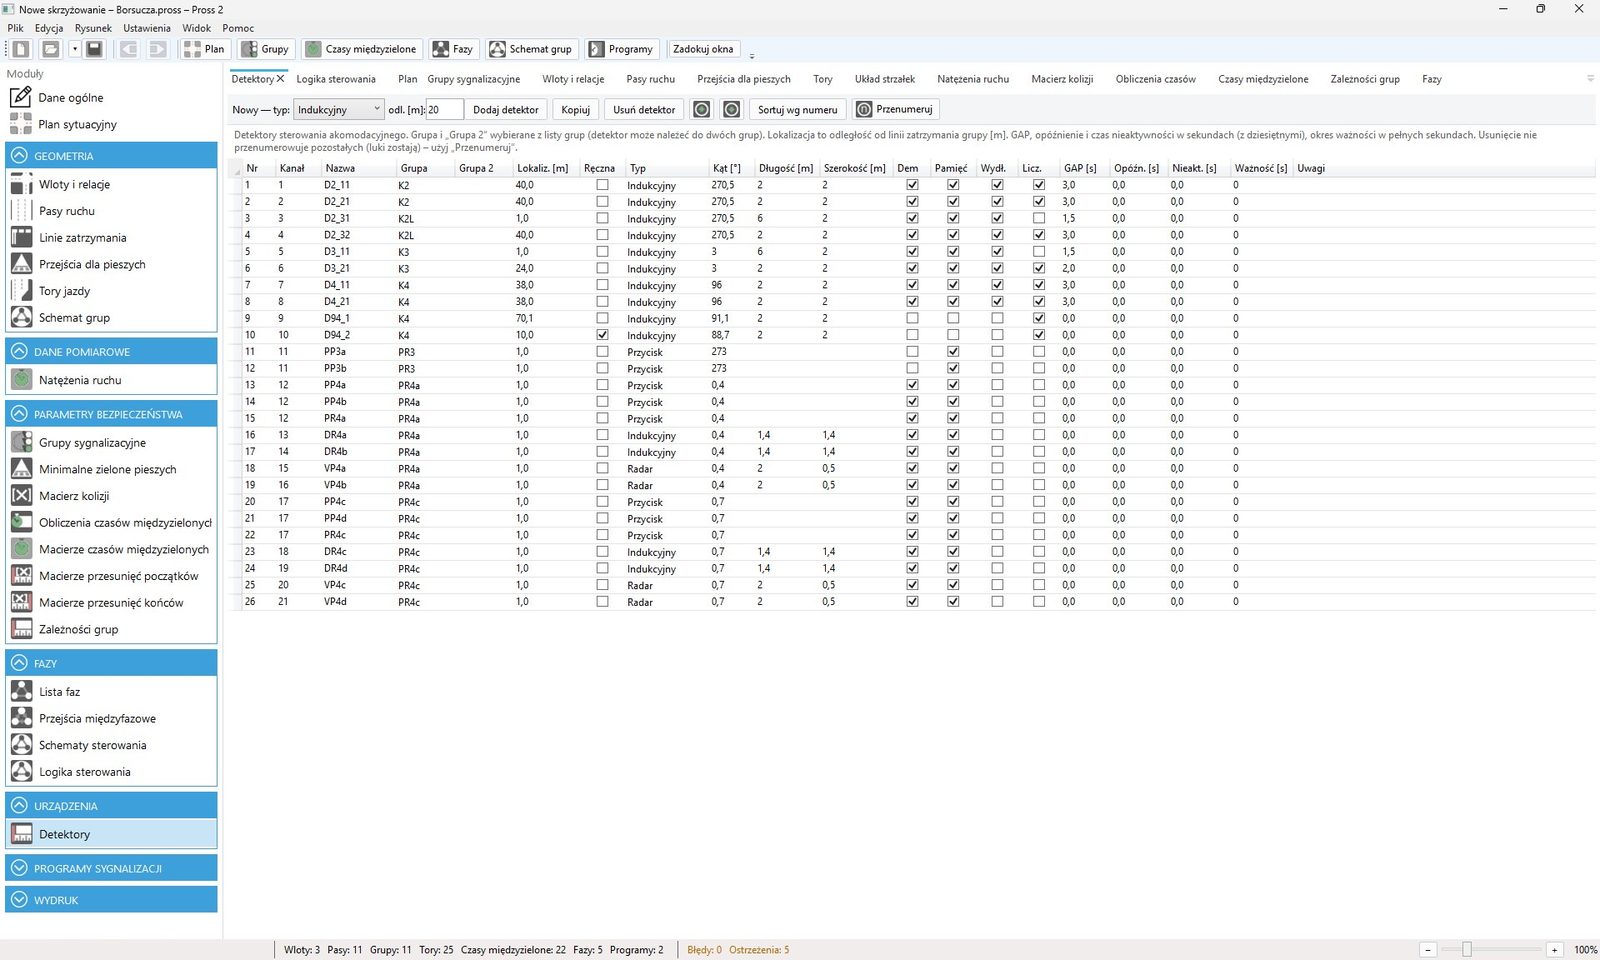Viewport: 1600px width, 960px height.
Task: Click the odl. [m] input field
Action: click(444, 109)
